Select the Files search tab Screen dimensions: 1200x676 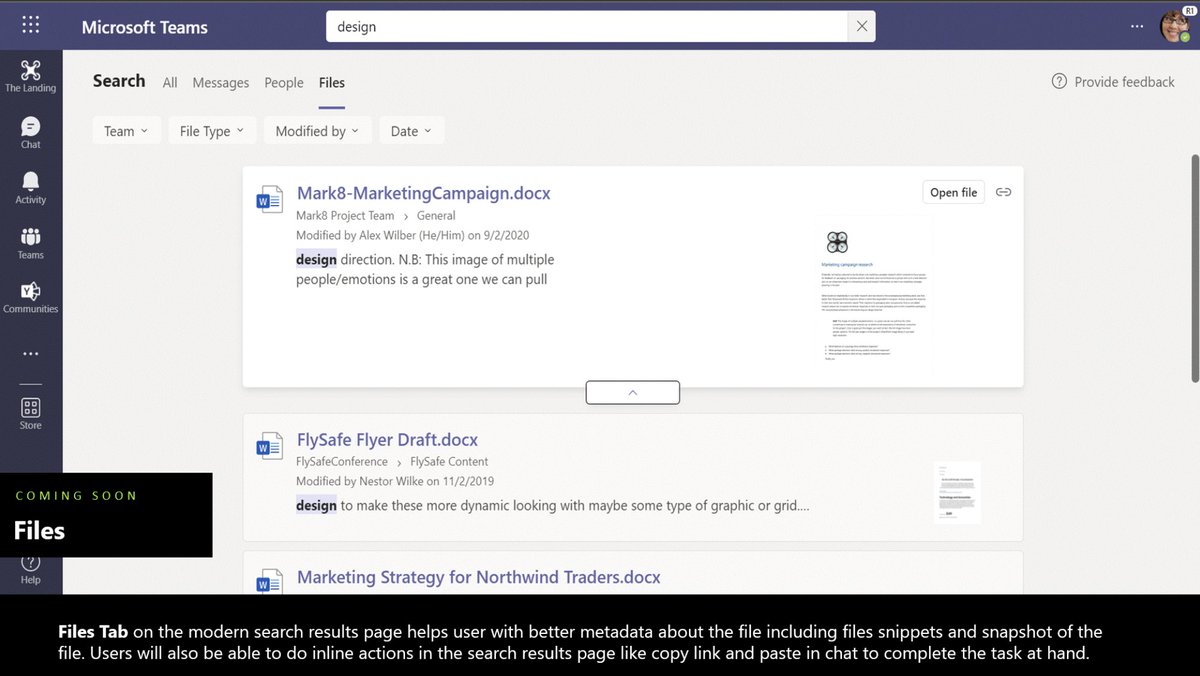coord(332,83)
